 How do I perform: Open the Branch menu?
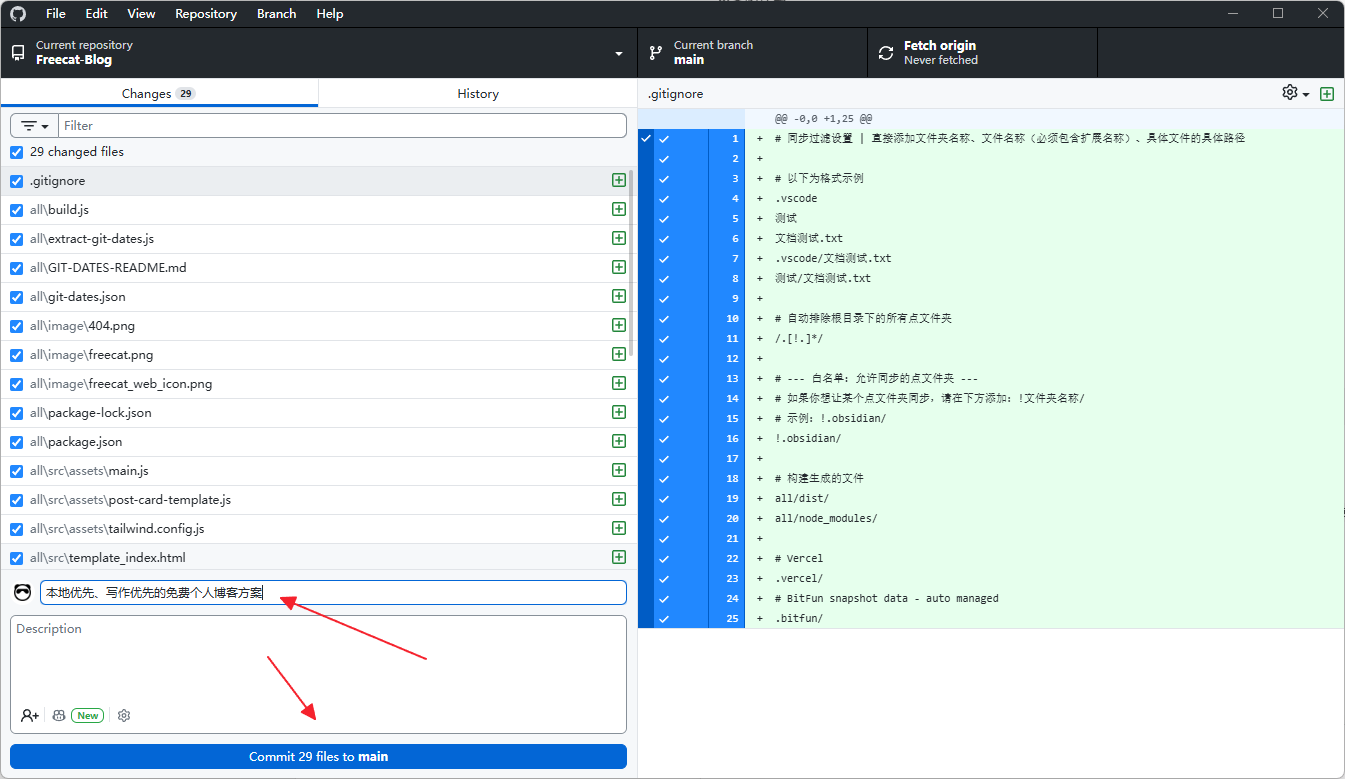[x=276, y=14]
